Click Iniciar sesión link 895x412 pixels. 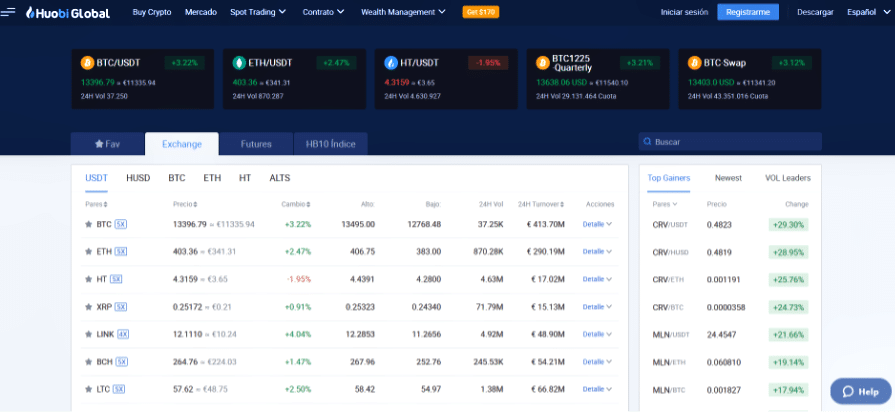(x=684, y=12)
